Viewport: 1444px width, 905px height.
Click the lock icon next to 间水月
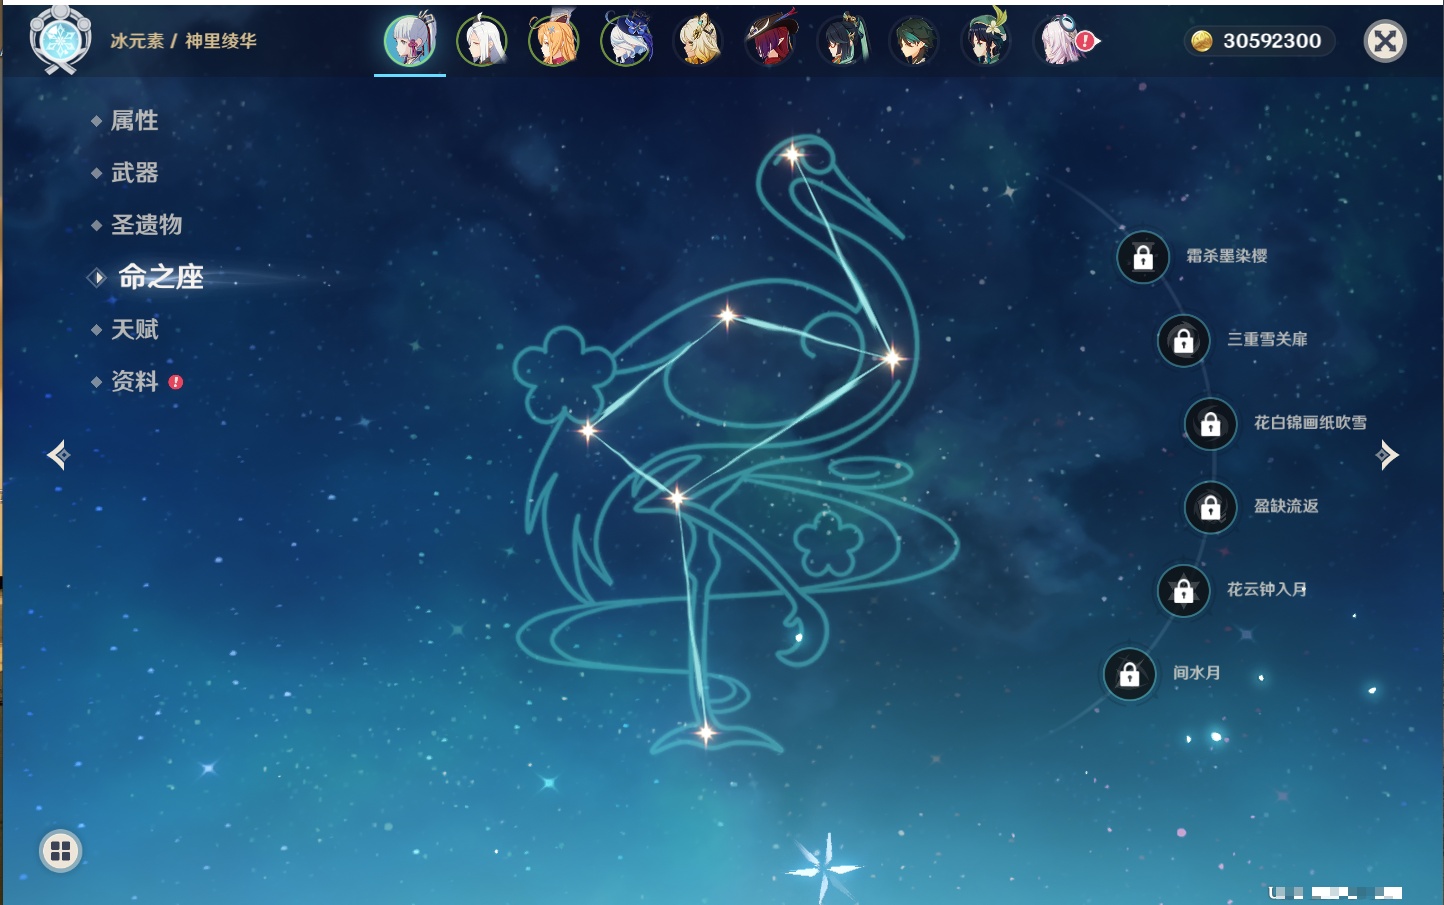tap(1129, 674)
